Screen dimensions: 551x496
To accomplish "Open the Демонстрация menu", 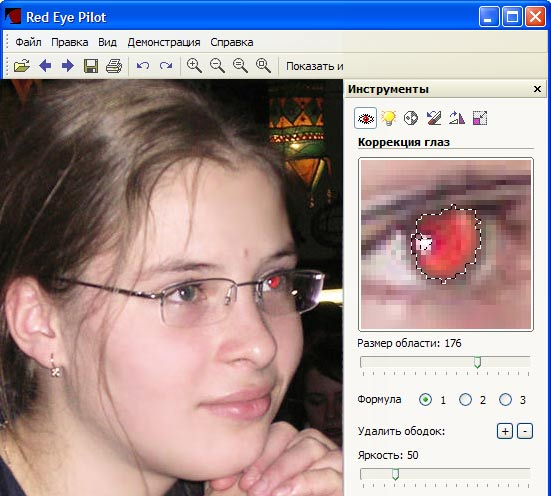I will 164,42.
